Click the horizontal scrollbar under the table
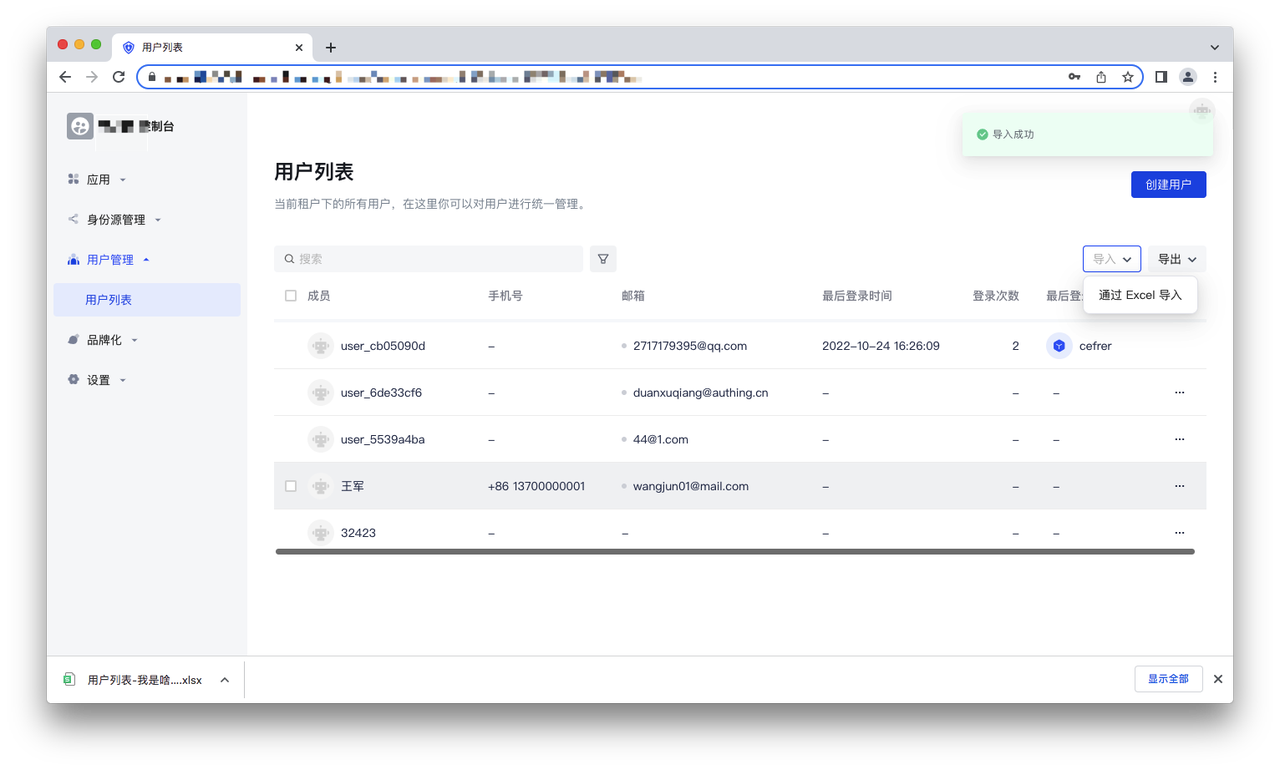The image size is (1280, 770). [x=734, y=551]
